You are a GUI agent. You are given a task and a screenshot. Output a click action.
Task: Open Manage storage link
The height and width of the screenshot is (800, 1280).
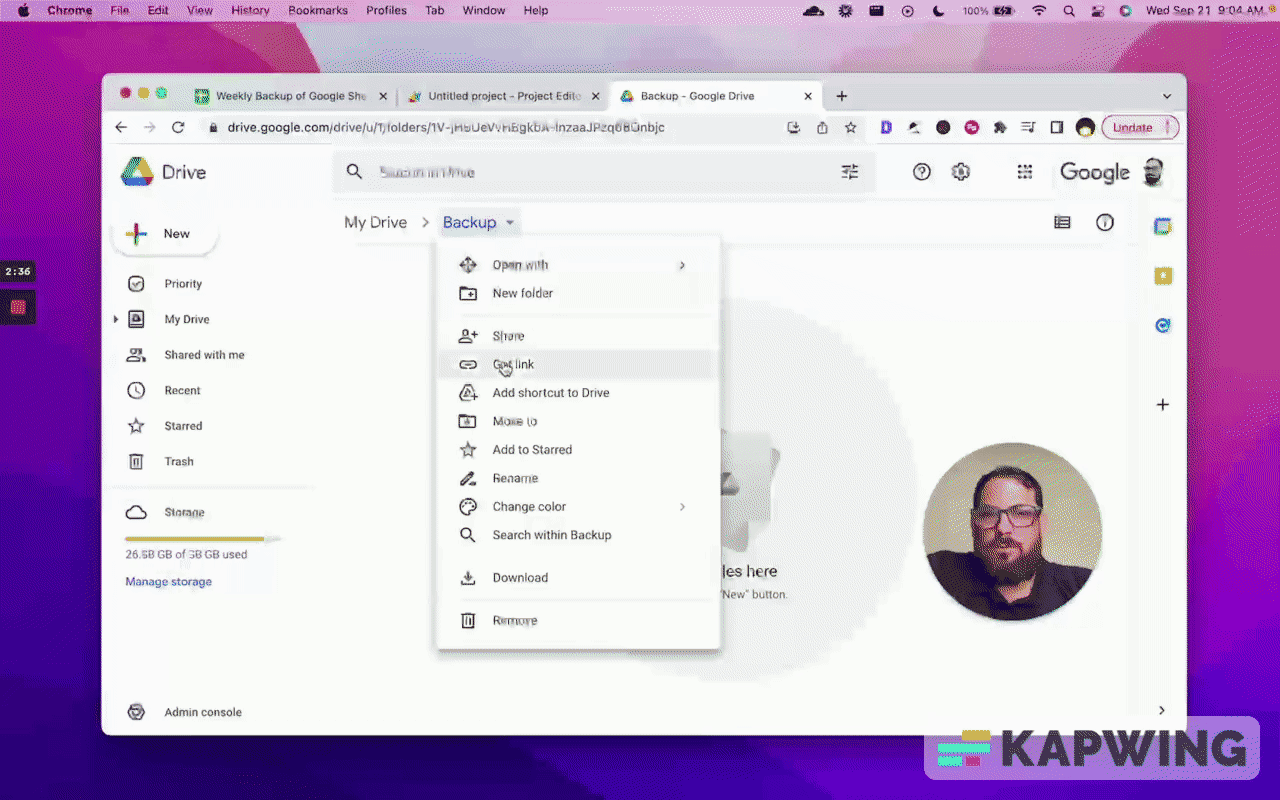168,582
